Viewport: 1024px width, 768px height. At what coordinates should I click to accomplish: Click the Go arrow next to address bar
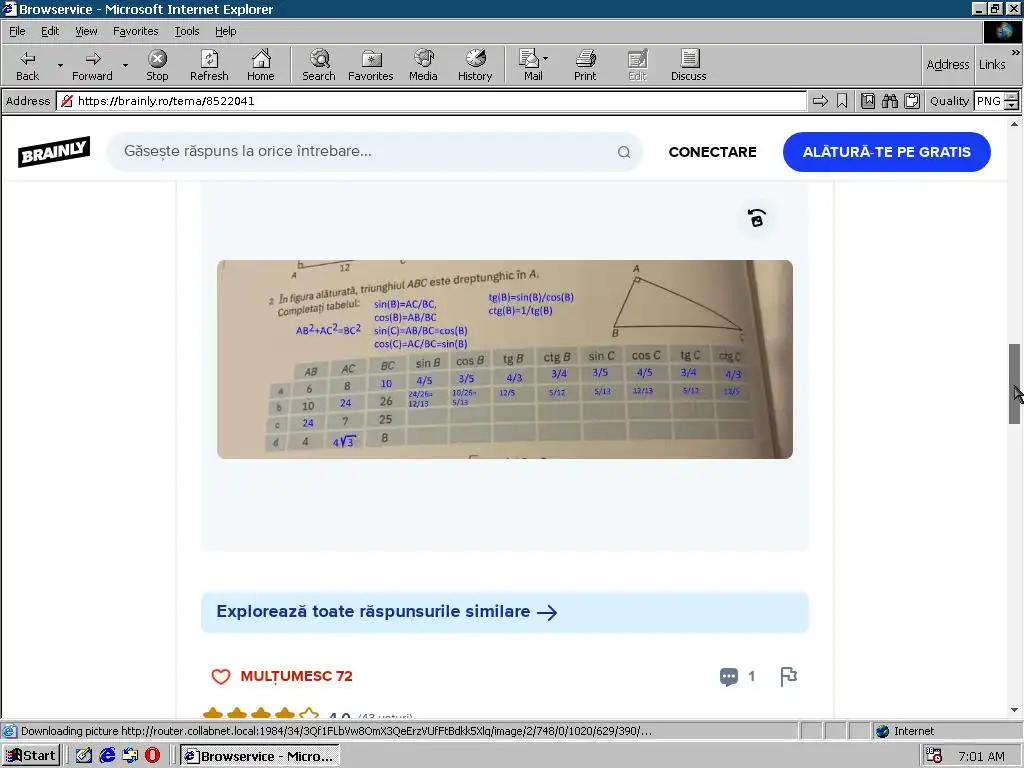click(x=820, y=101)
